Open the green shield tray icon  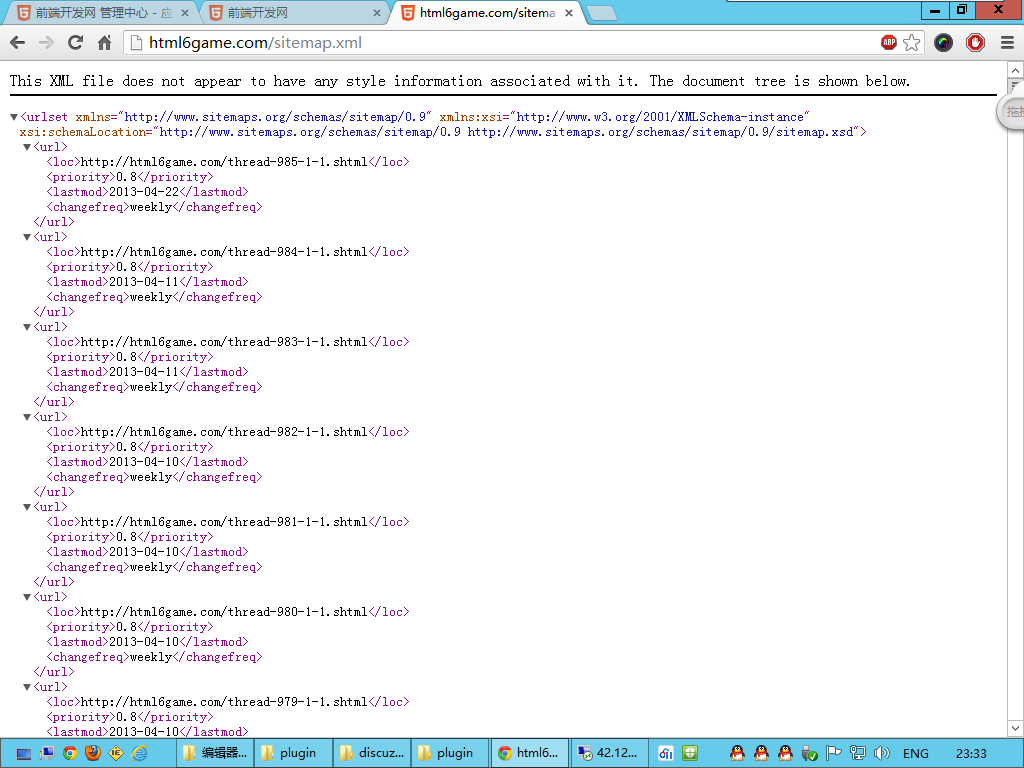point(690,754)
